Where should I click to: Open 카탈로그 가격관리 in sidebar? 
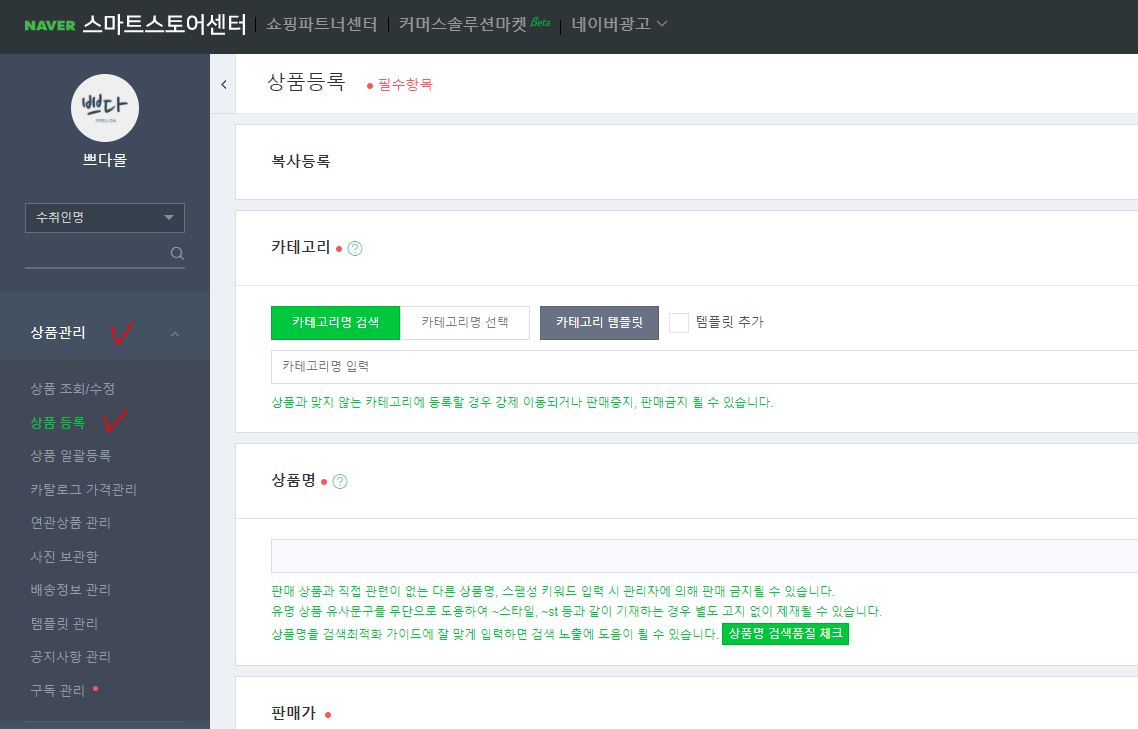click(x=83, y=489)
